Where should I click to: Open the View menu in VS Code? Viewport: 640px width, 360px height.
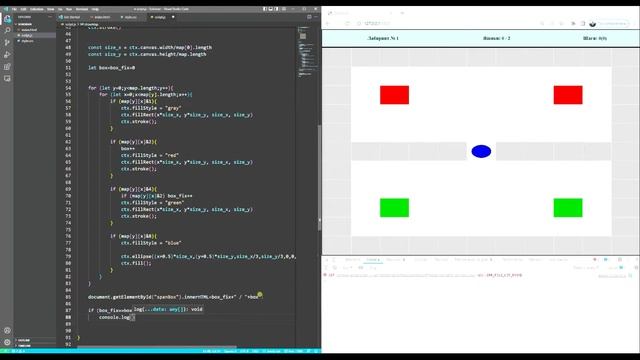[51, 9]
